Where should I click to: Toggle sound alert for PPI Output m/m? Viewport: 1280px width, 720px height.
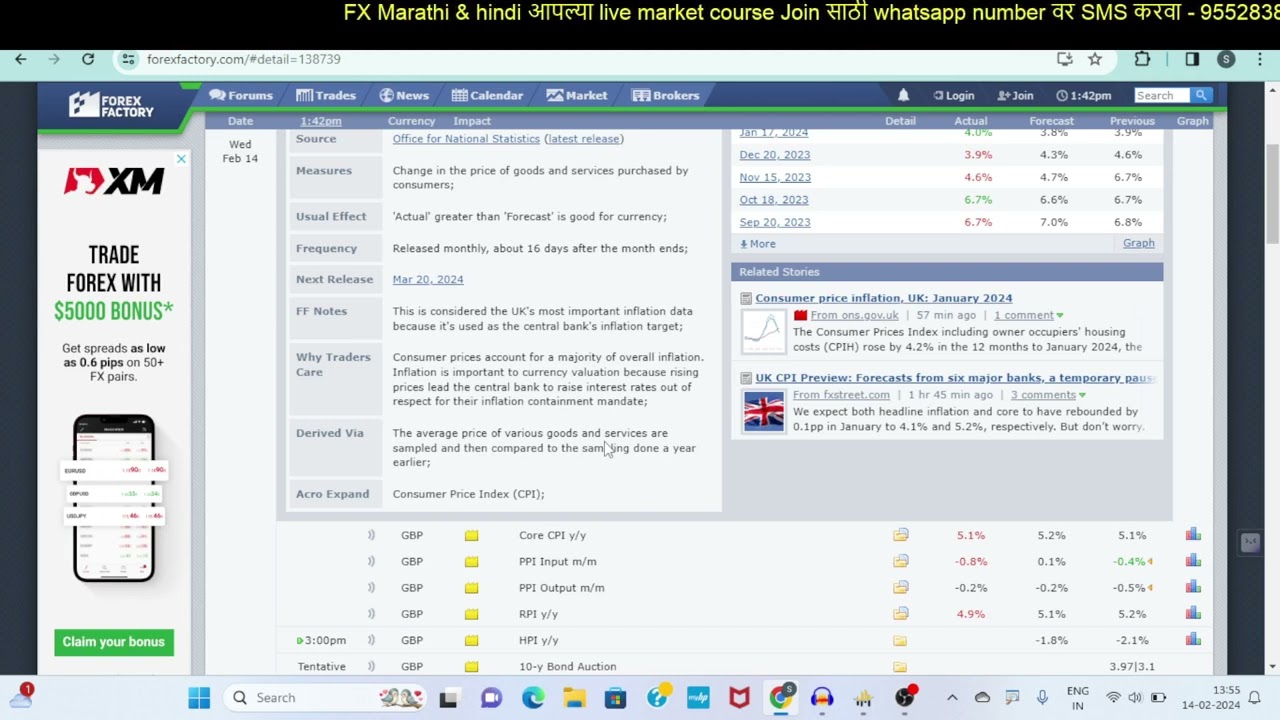pyautogui.click(x=371, y=588)
